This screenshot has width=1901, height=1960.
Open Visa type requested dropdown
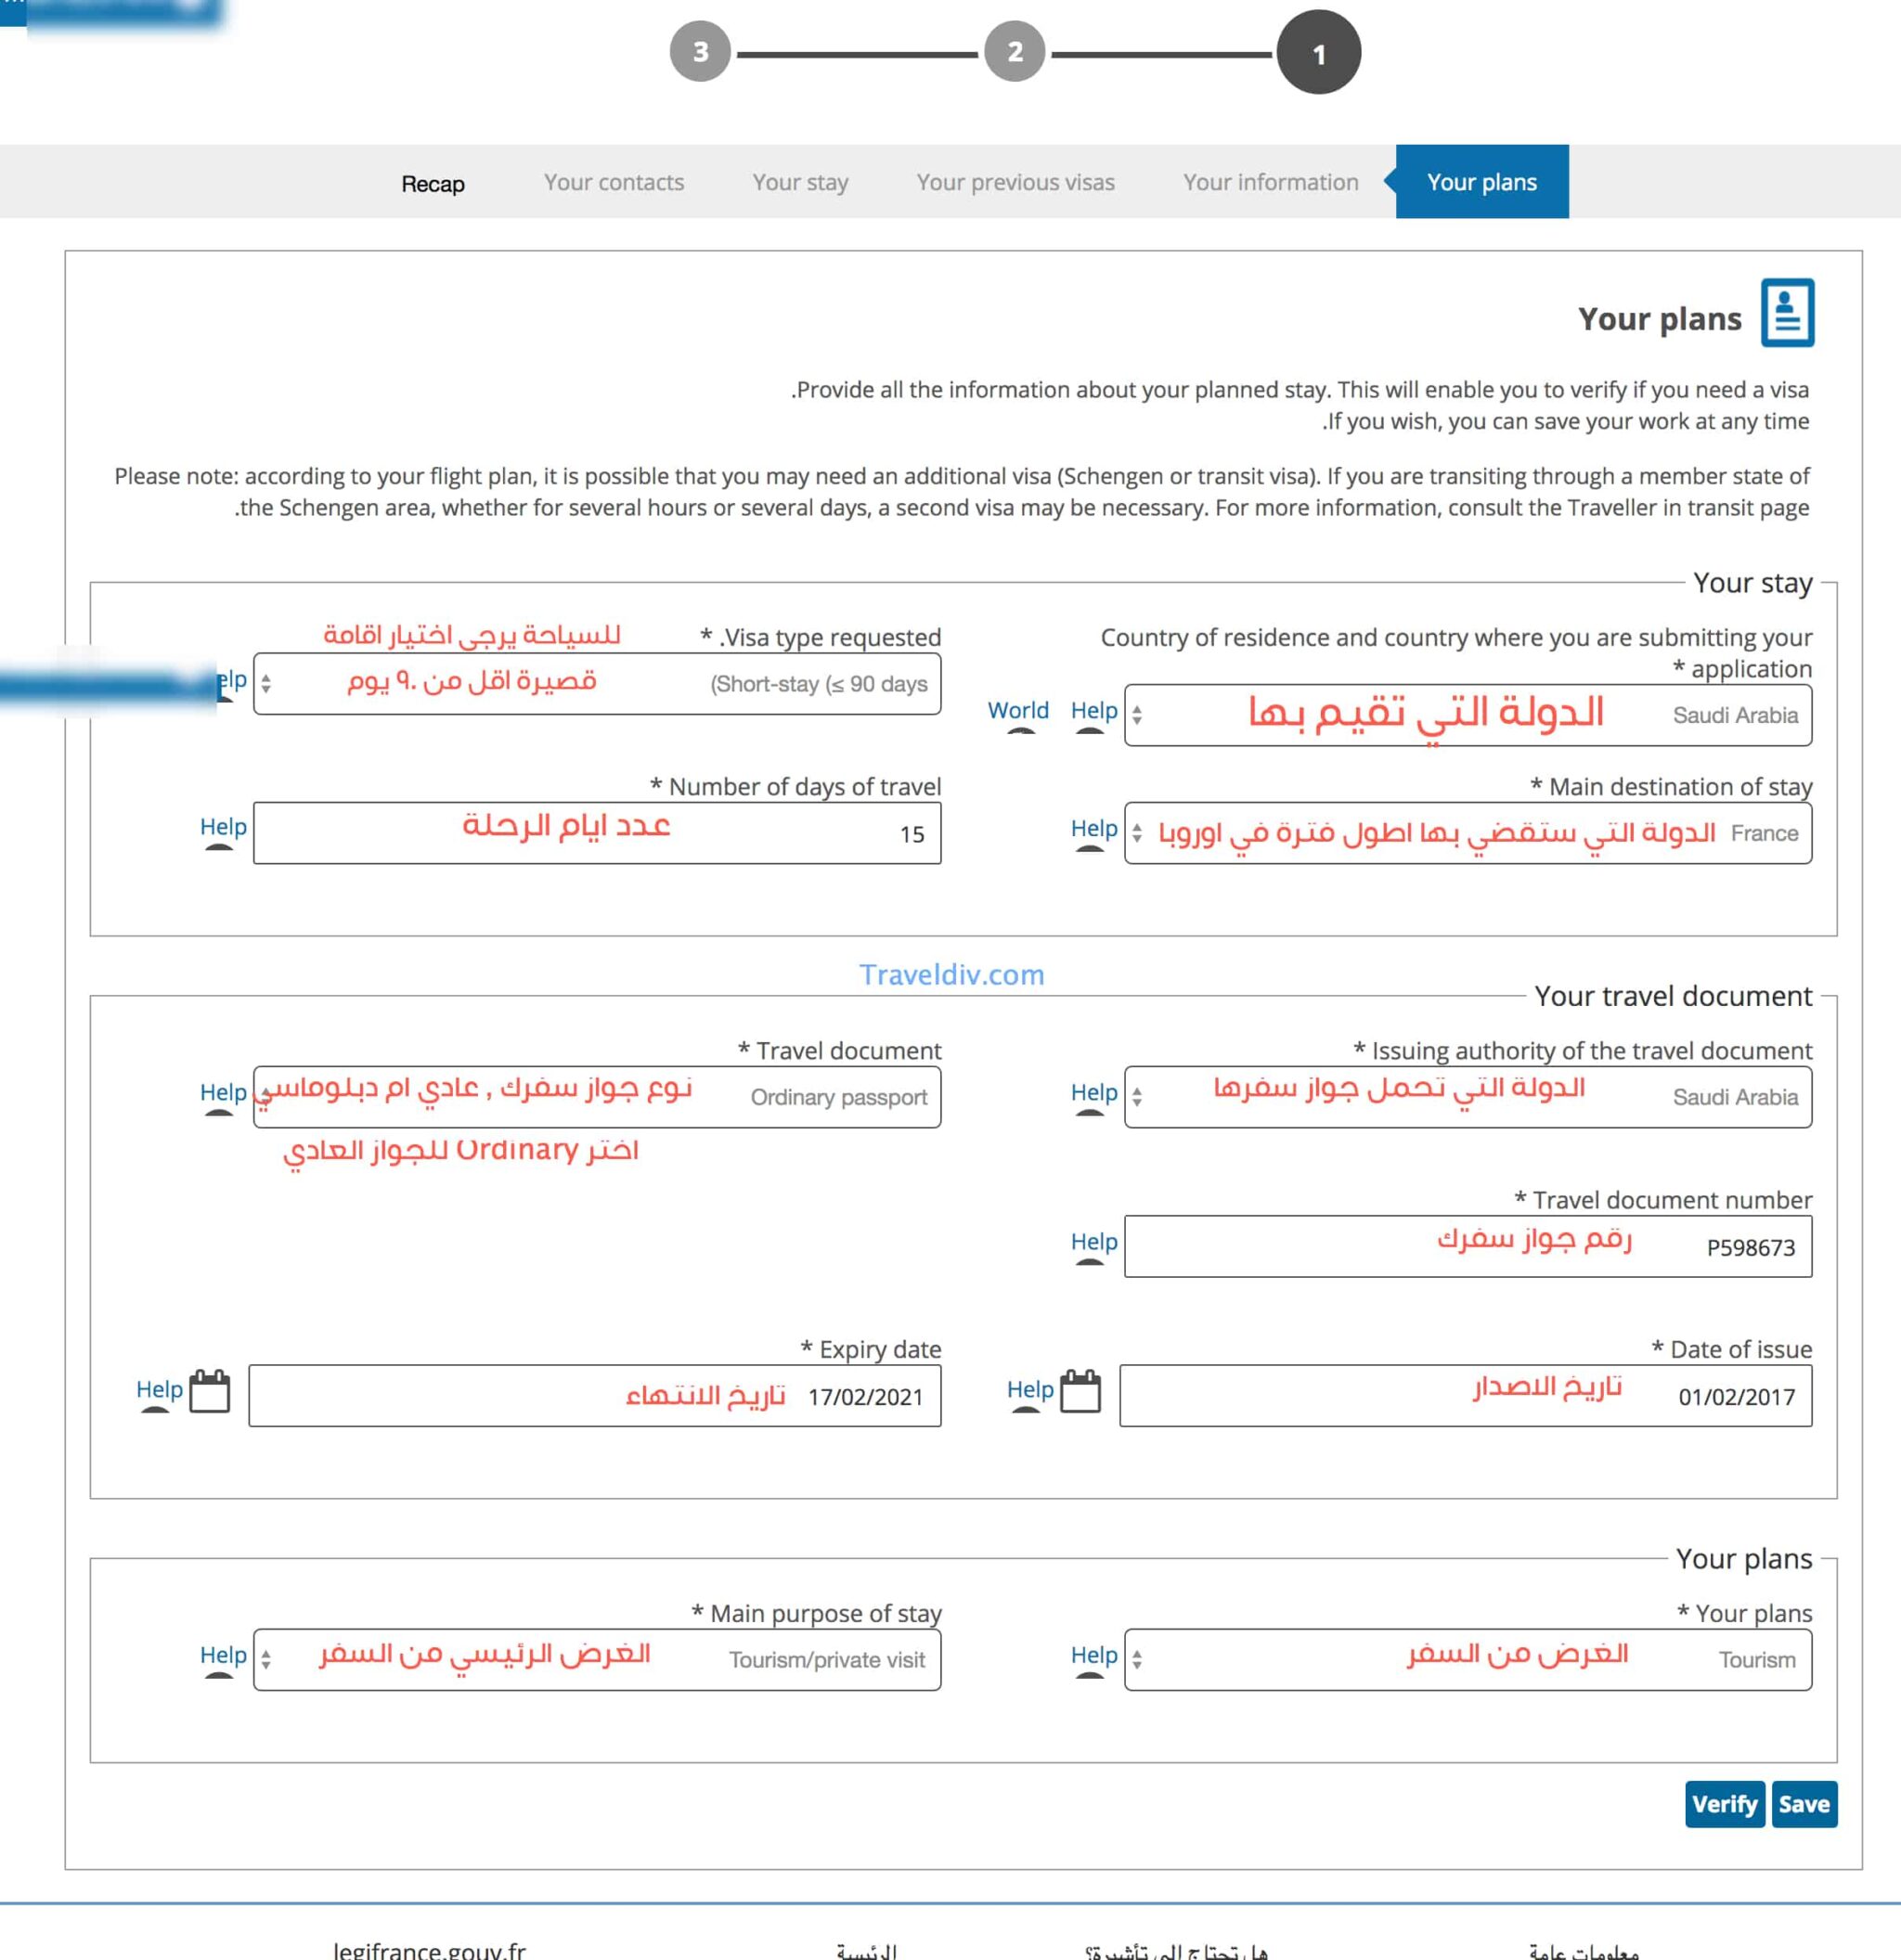597,684
